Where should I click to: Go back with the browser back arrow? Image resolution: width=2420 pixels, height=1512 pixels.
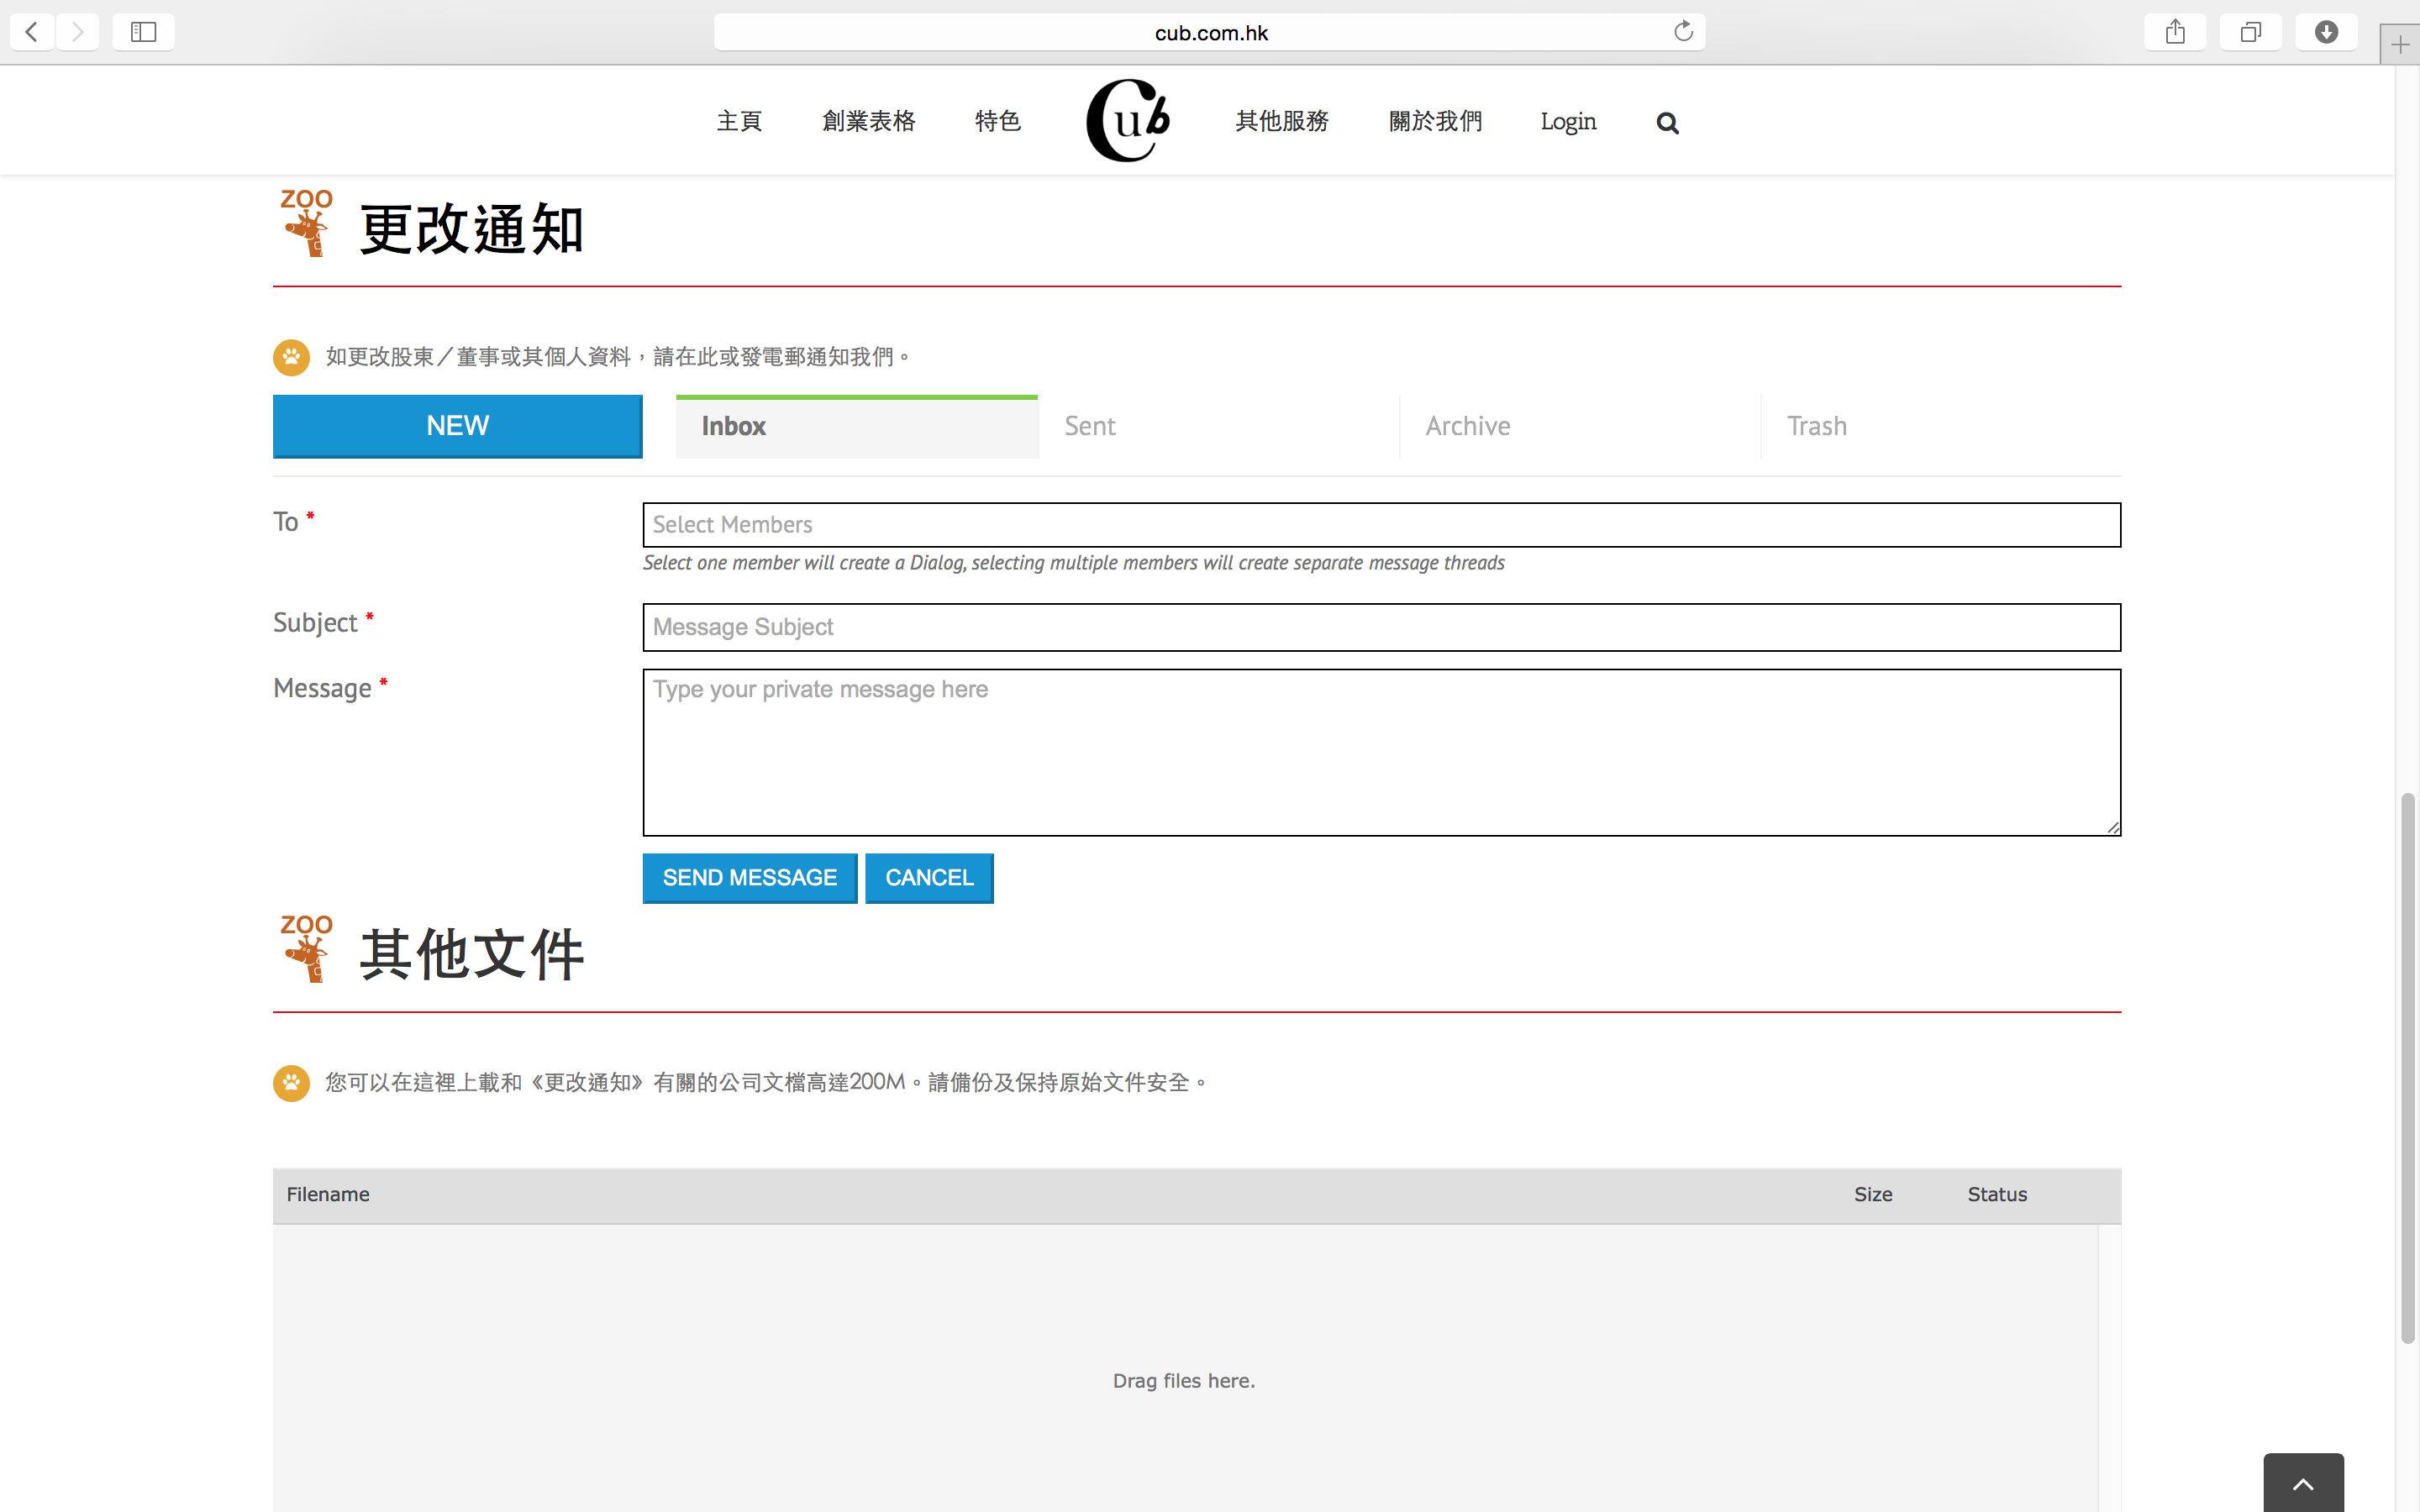click(x=32, y=32)
